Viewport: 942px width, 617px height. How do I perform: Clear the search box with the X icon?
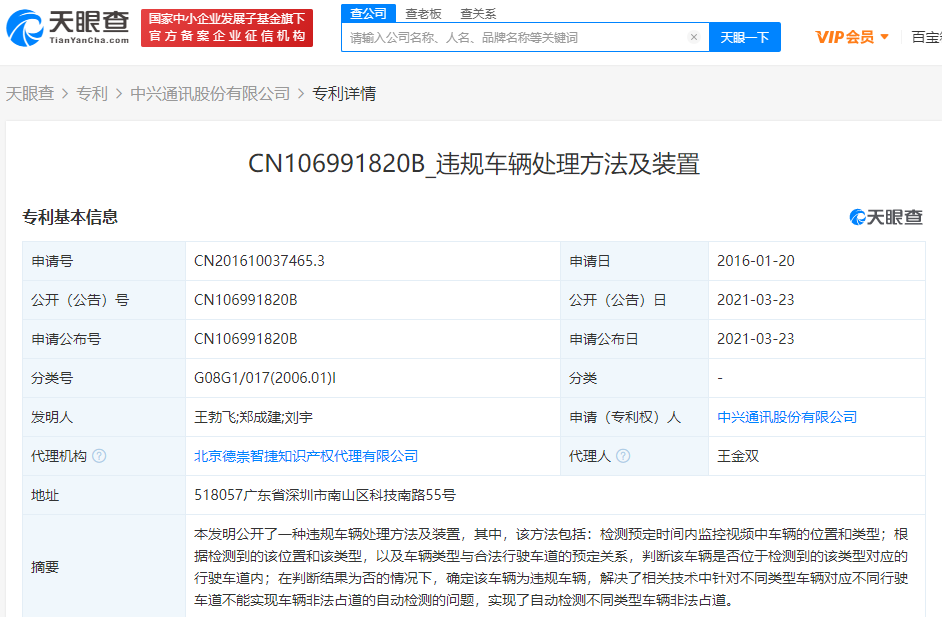(694, 37)
